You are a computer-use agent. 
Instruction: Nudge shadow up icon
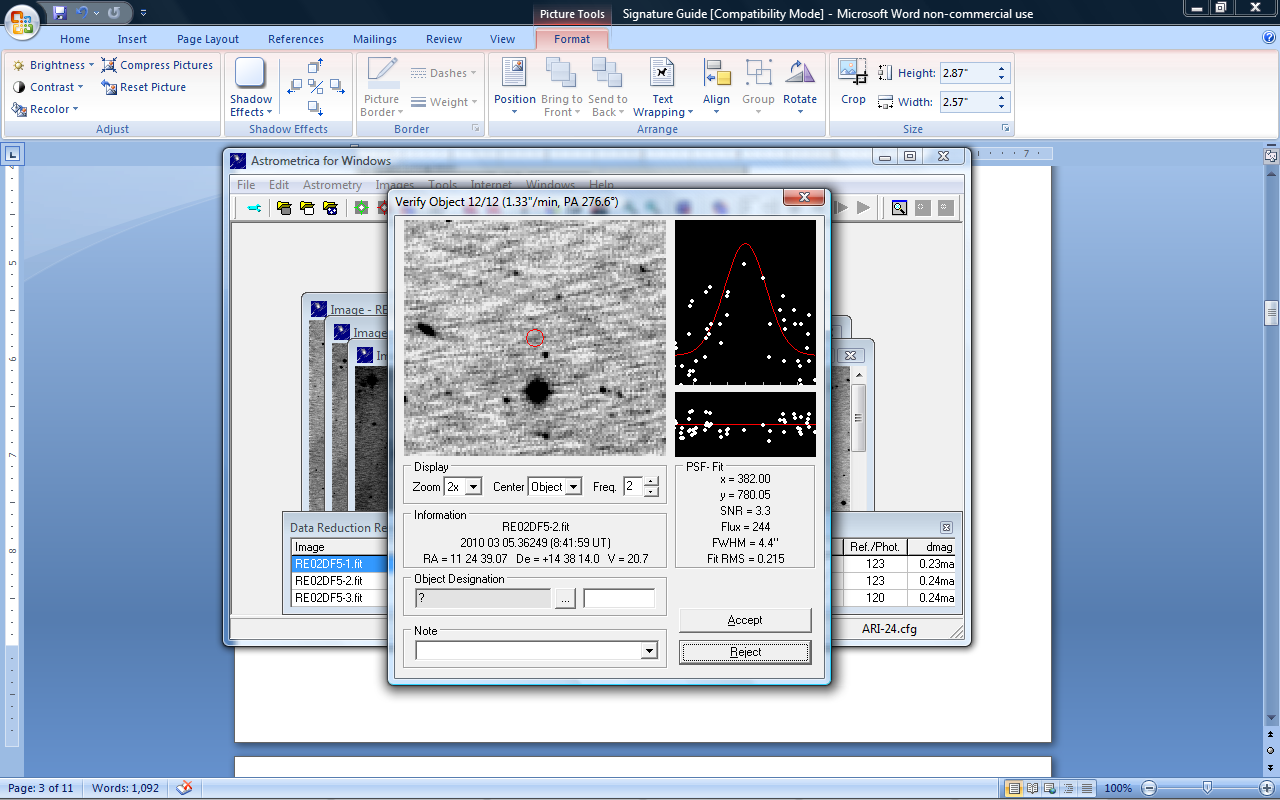pos(315,66)
